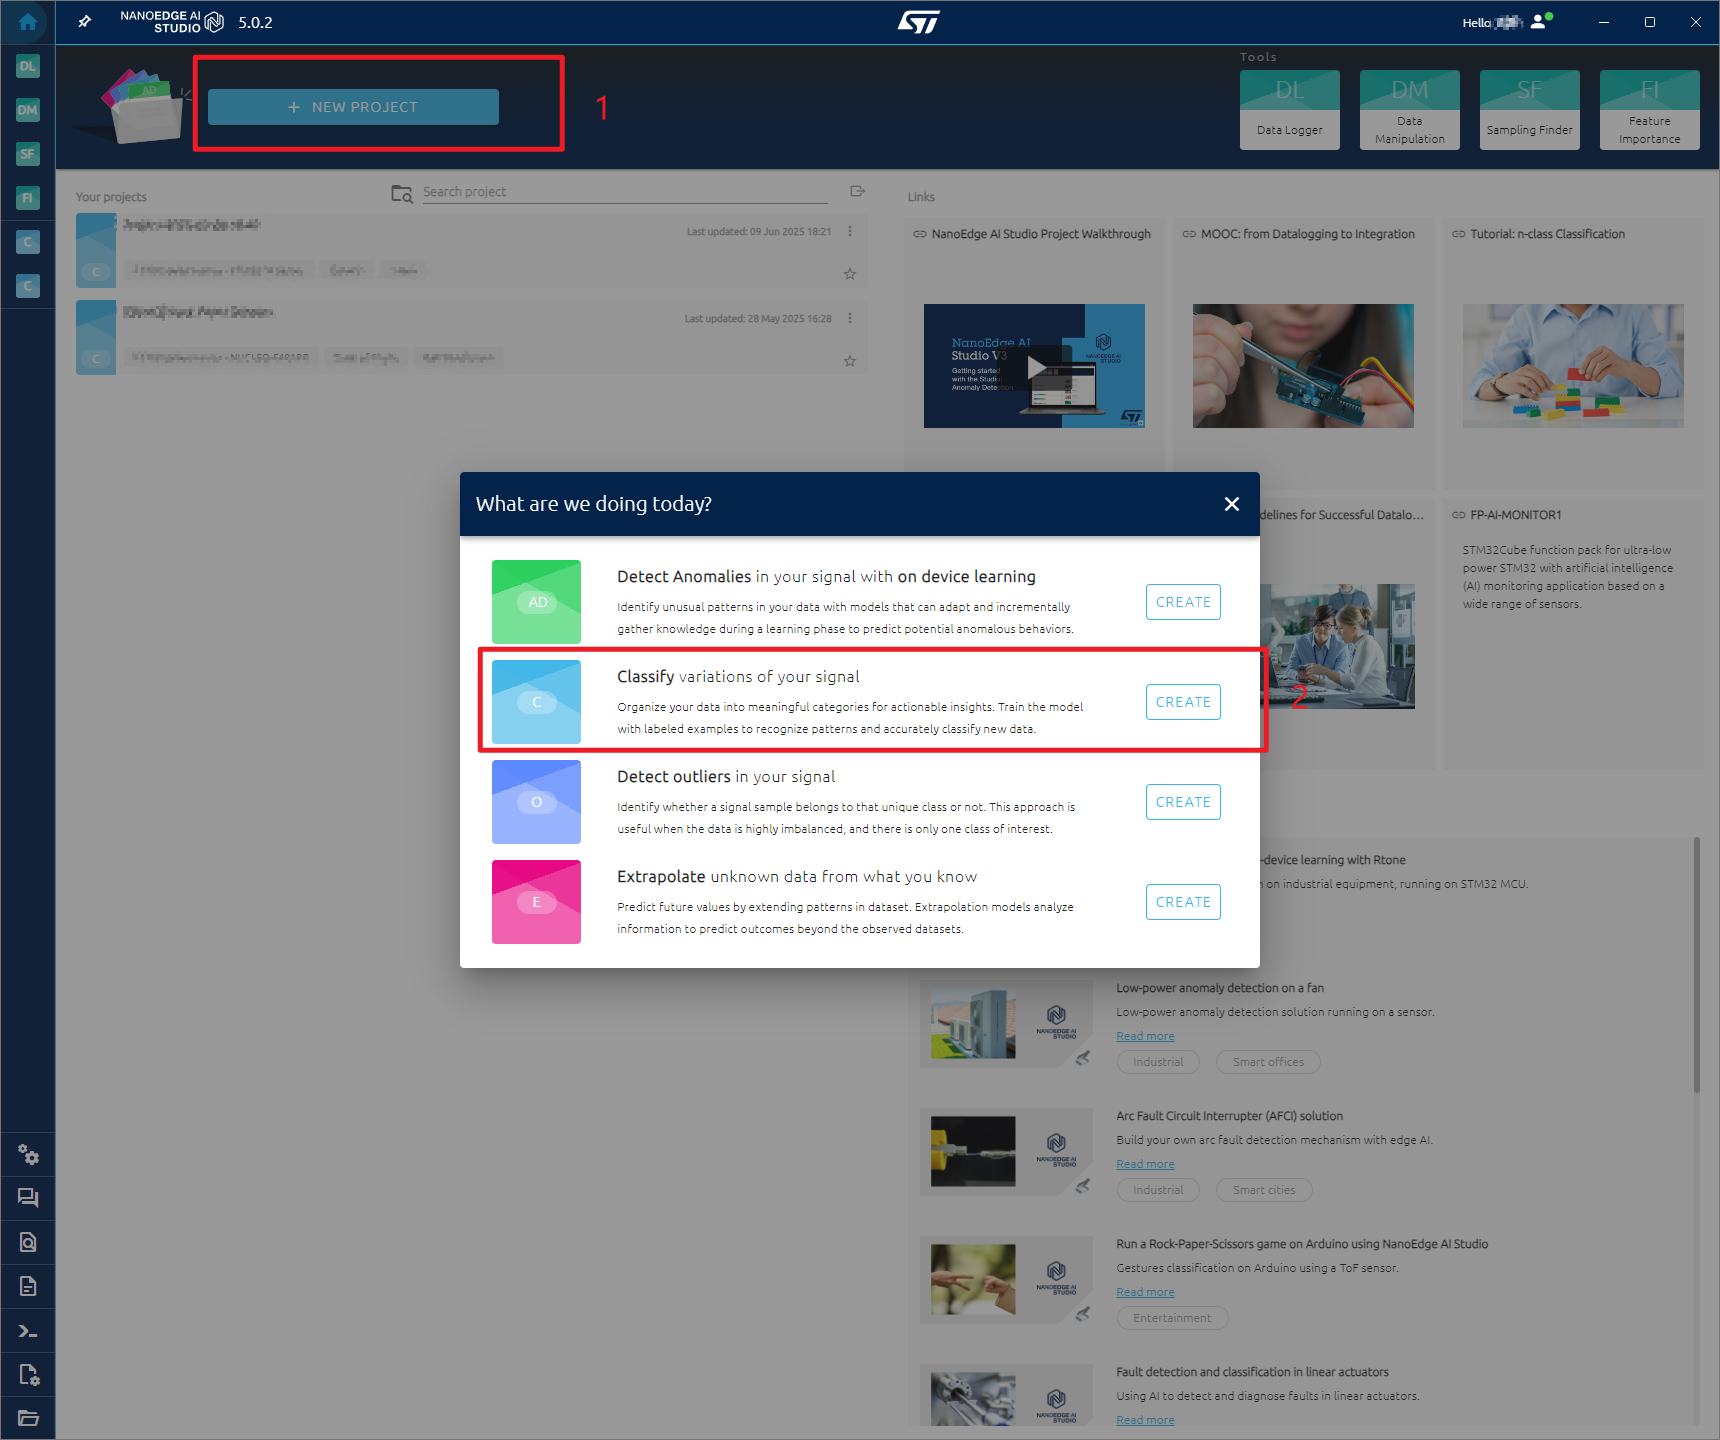The width and height of the screenshot is (1720, 1440).
Task: Select the Smart cities tag
Action: pyautogui.click(x=1264, y=1190)
